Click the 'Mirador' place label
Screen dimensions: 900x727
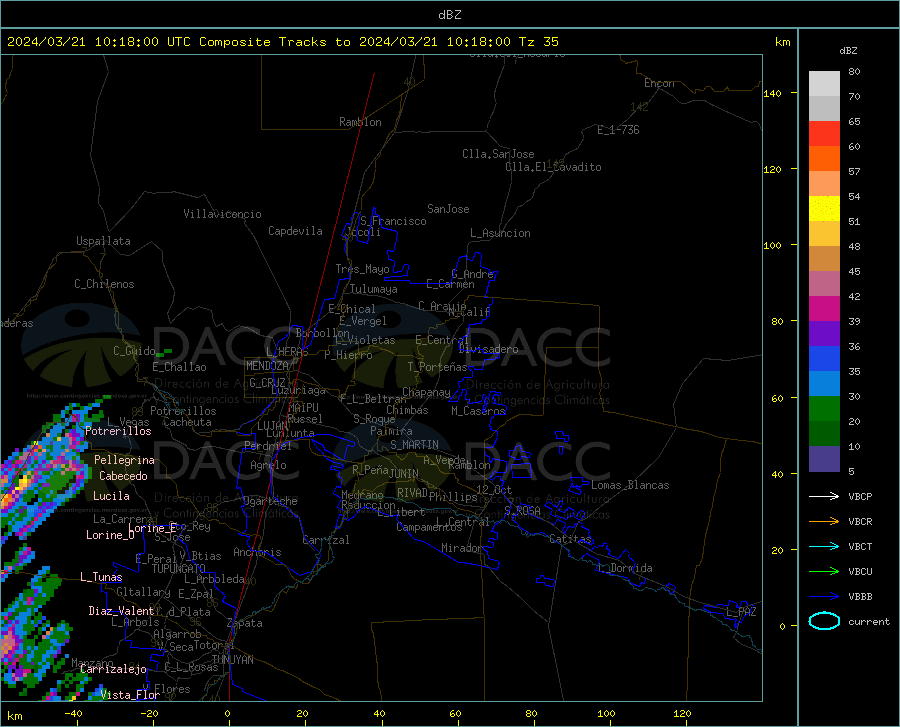coord(462,549)
